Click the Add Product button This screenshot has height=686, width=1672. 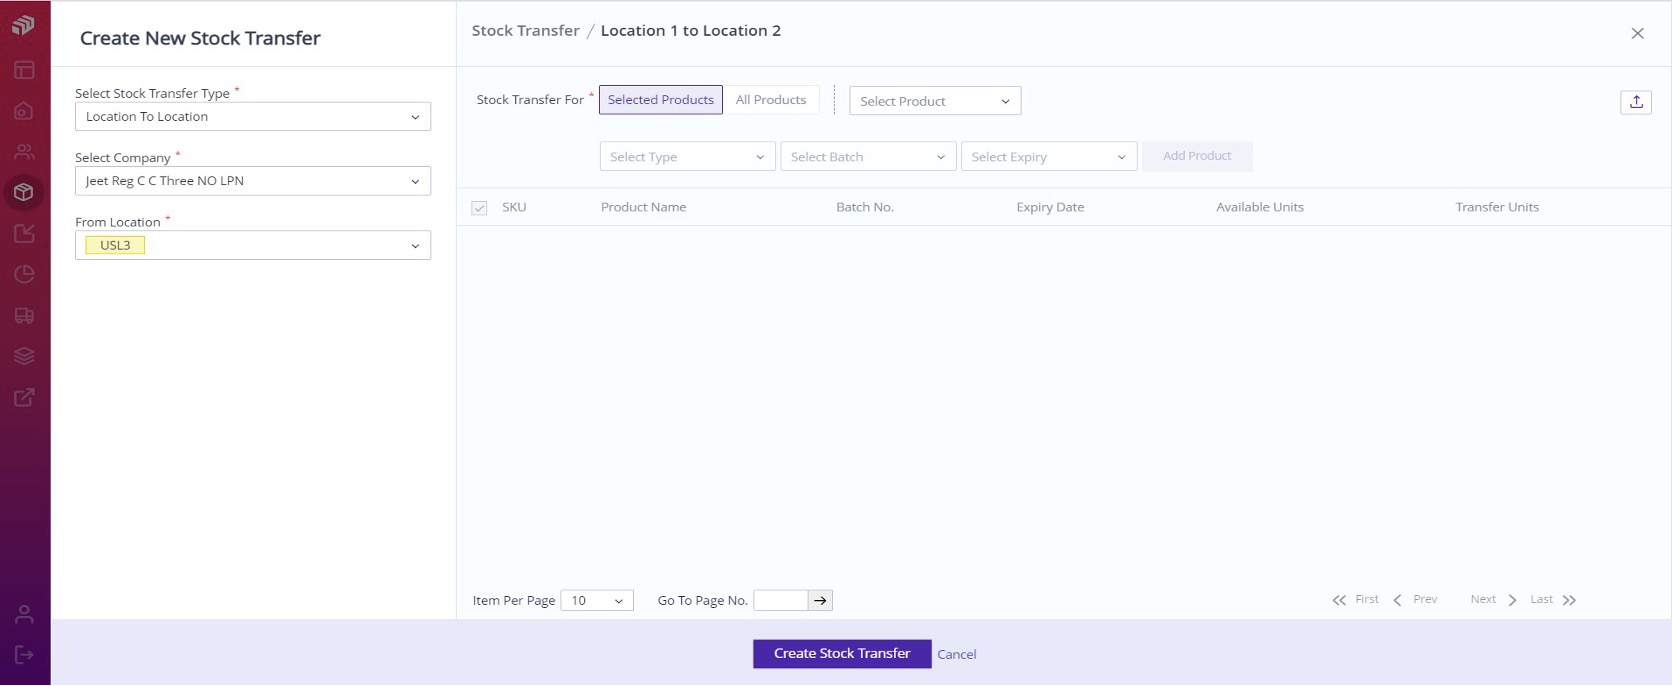coord(1197,156)
